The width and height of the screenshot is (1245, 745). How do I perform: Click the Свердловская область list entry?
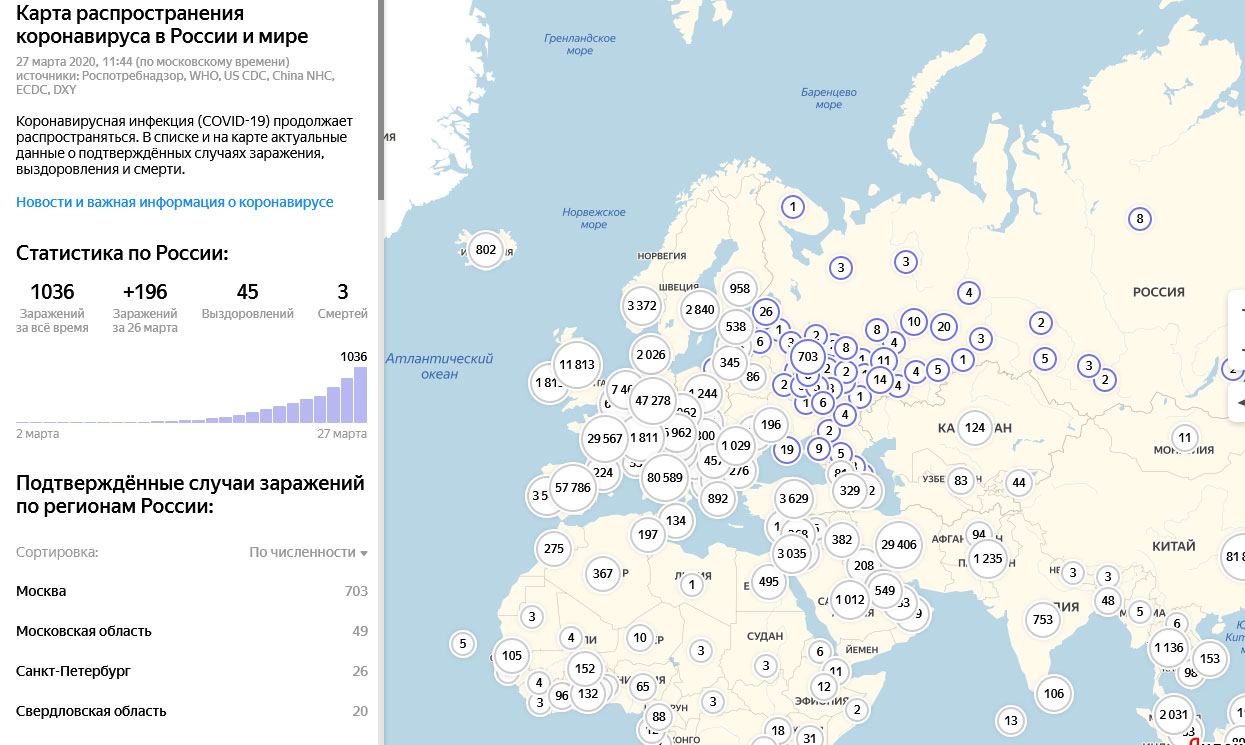[91, 711]
